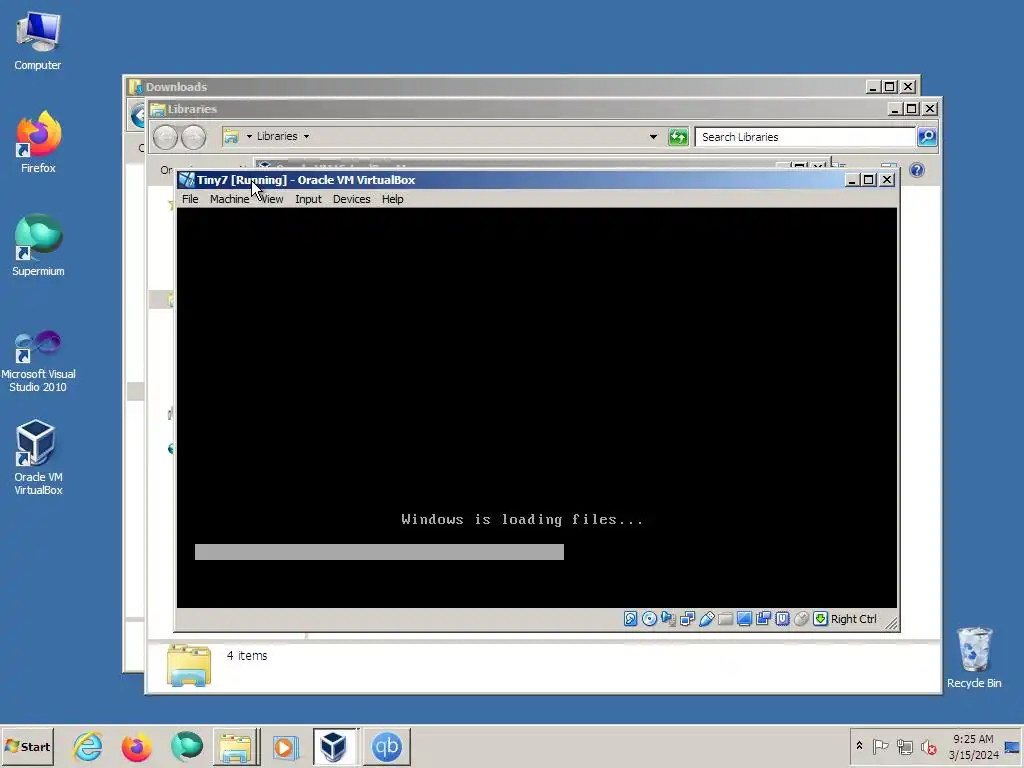The image size is (1024, 768).
Task: Select the Firefox desktop shortcut
Action: 38,143
